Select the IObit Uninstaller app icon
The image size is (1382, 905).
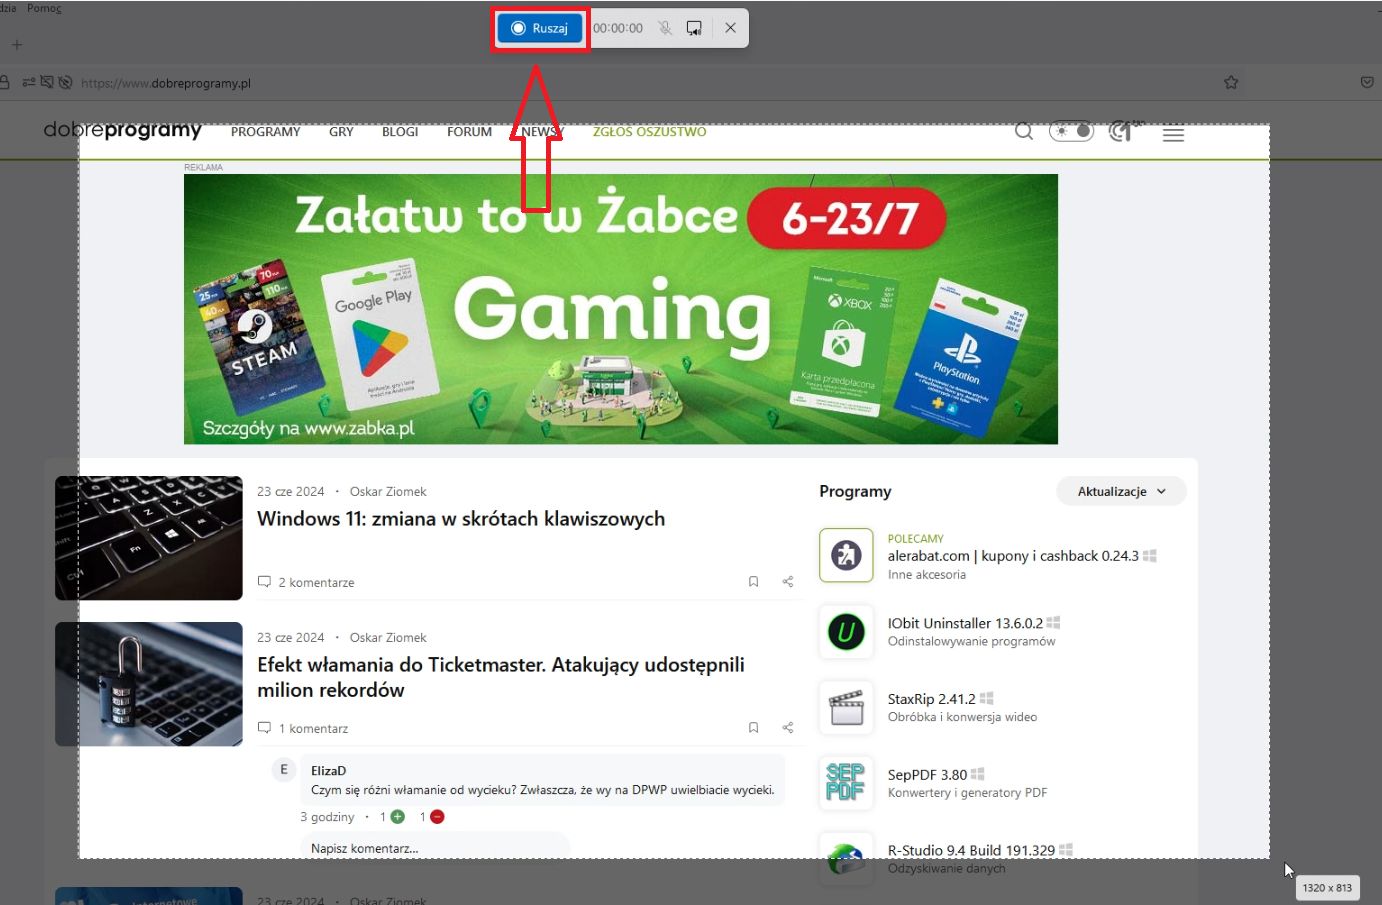tap(845, 632)
